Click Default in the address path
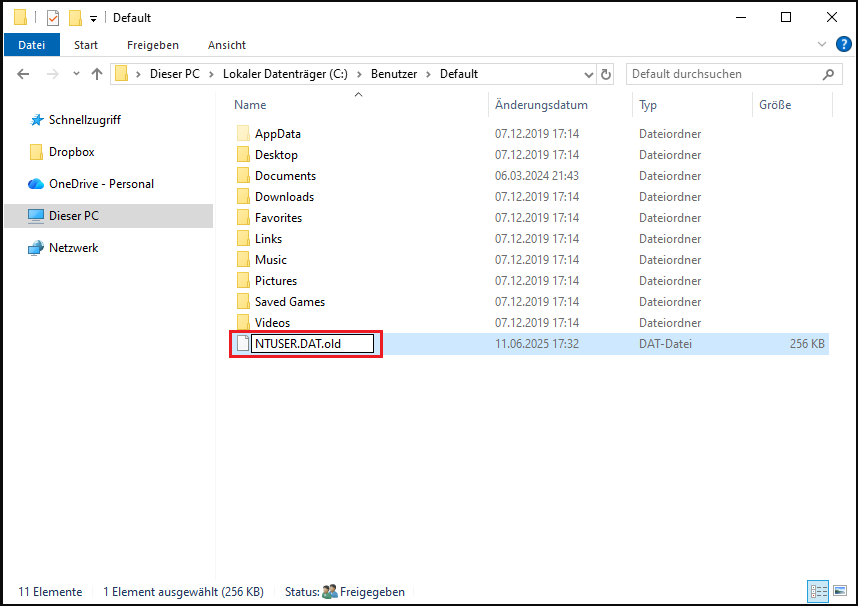The image size is (858, 606). click(459, 74)
